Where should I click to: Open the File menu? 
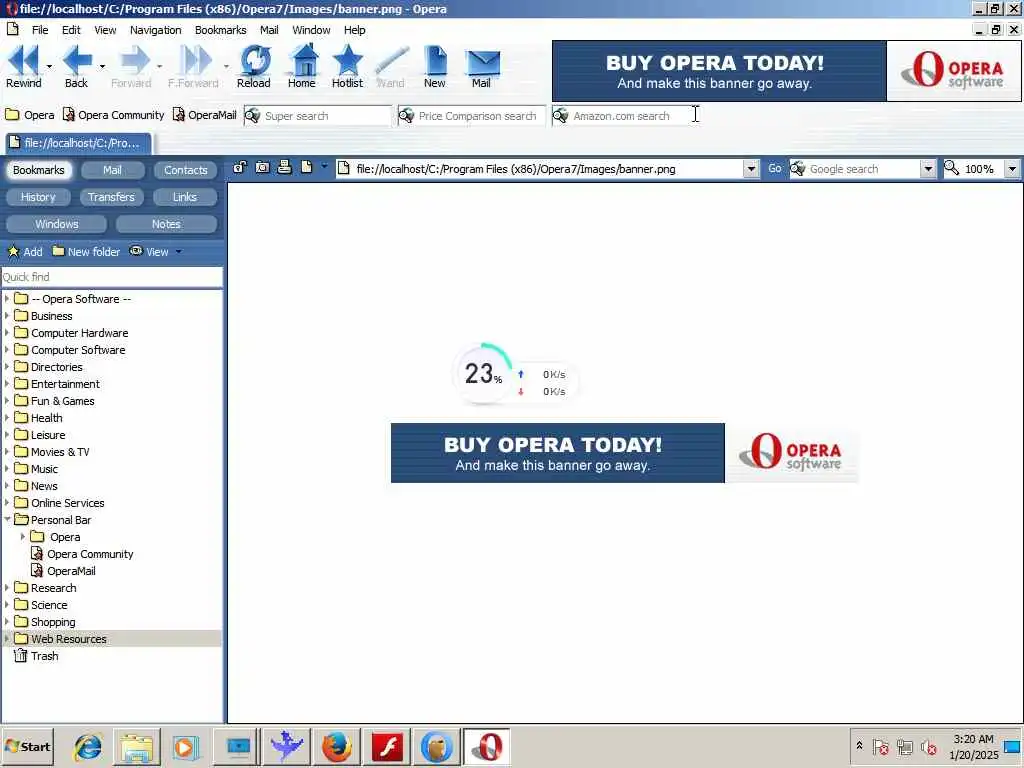[x=40, y=30]
